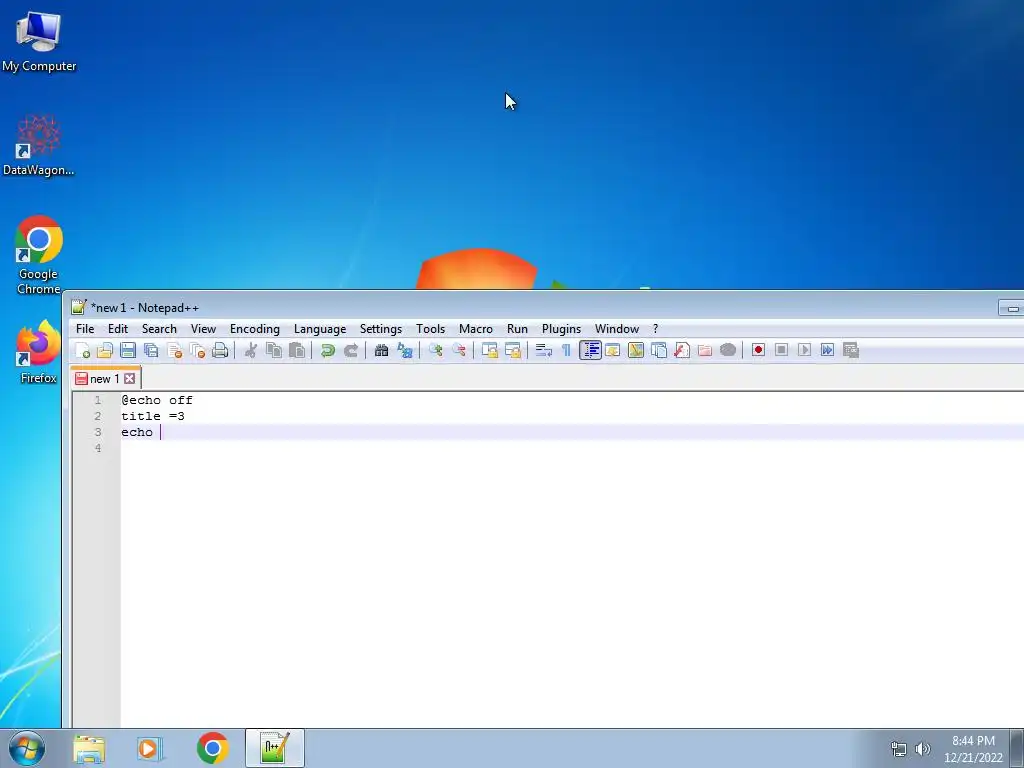
Task: Print the document via printer icon
Action: (x=220, y=351)
